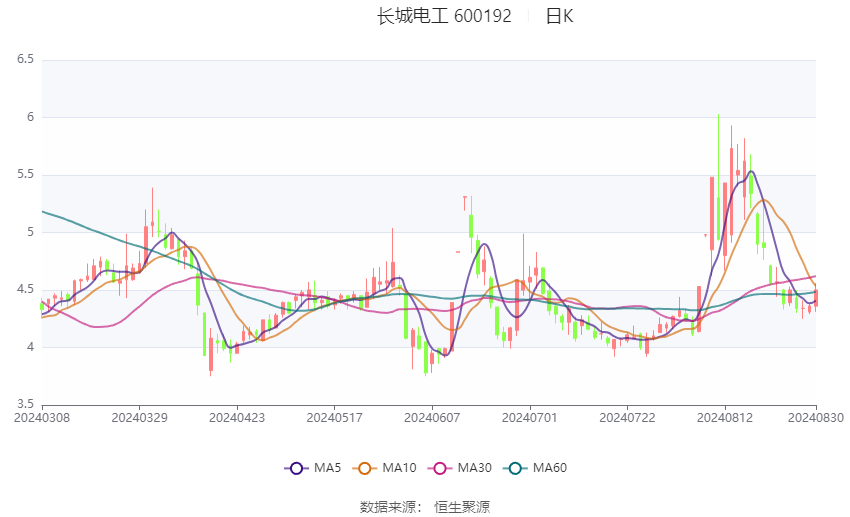Click the 5.5 price axis label

[25, 175]
